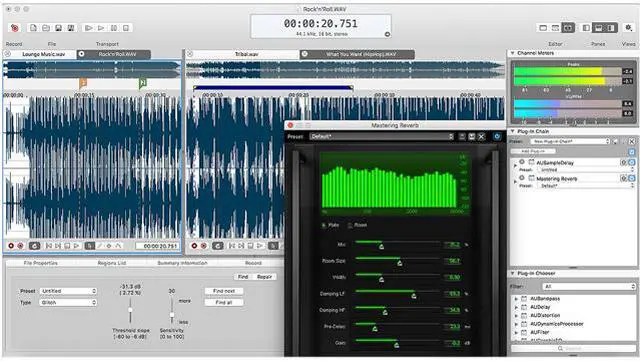Image resolution: width=640 pixels, height=361 pixels.
Task: Click the record dot in right editor bar
Action: click(x=194, y=246)
